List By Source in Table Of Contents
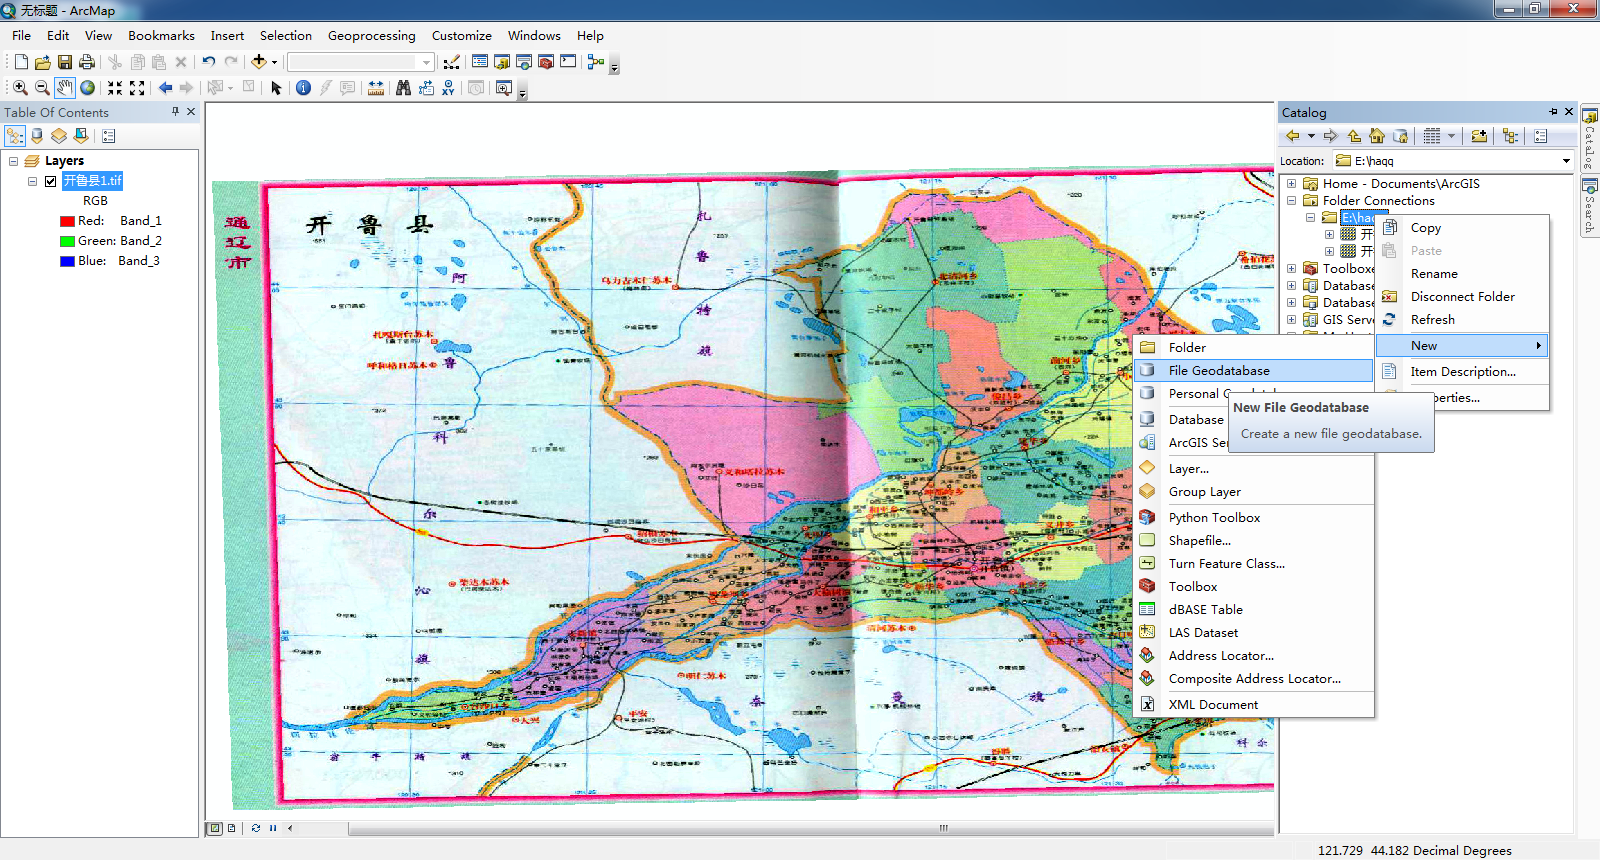Screen dimensions: 1600x860 click(37, 136)
